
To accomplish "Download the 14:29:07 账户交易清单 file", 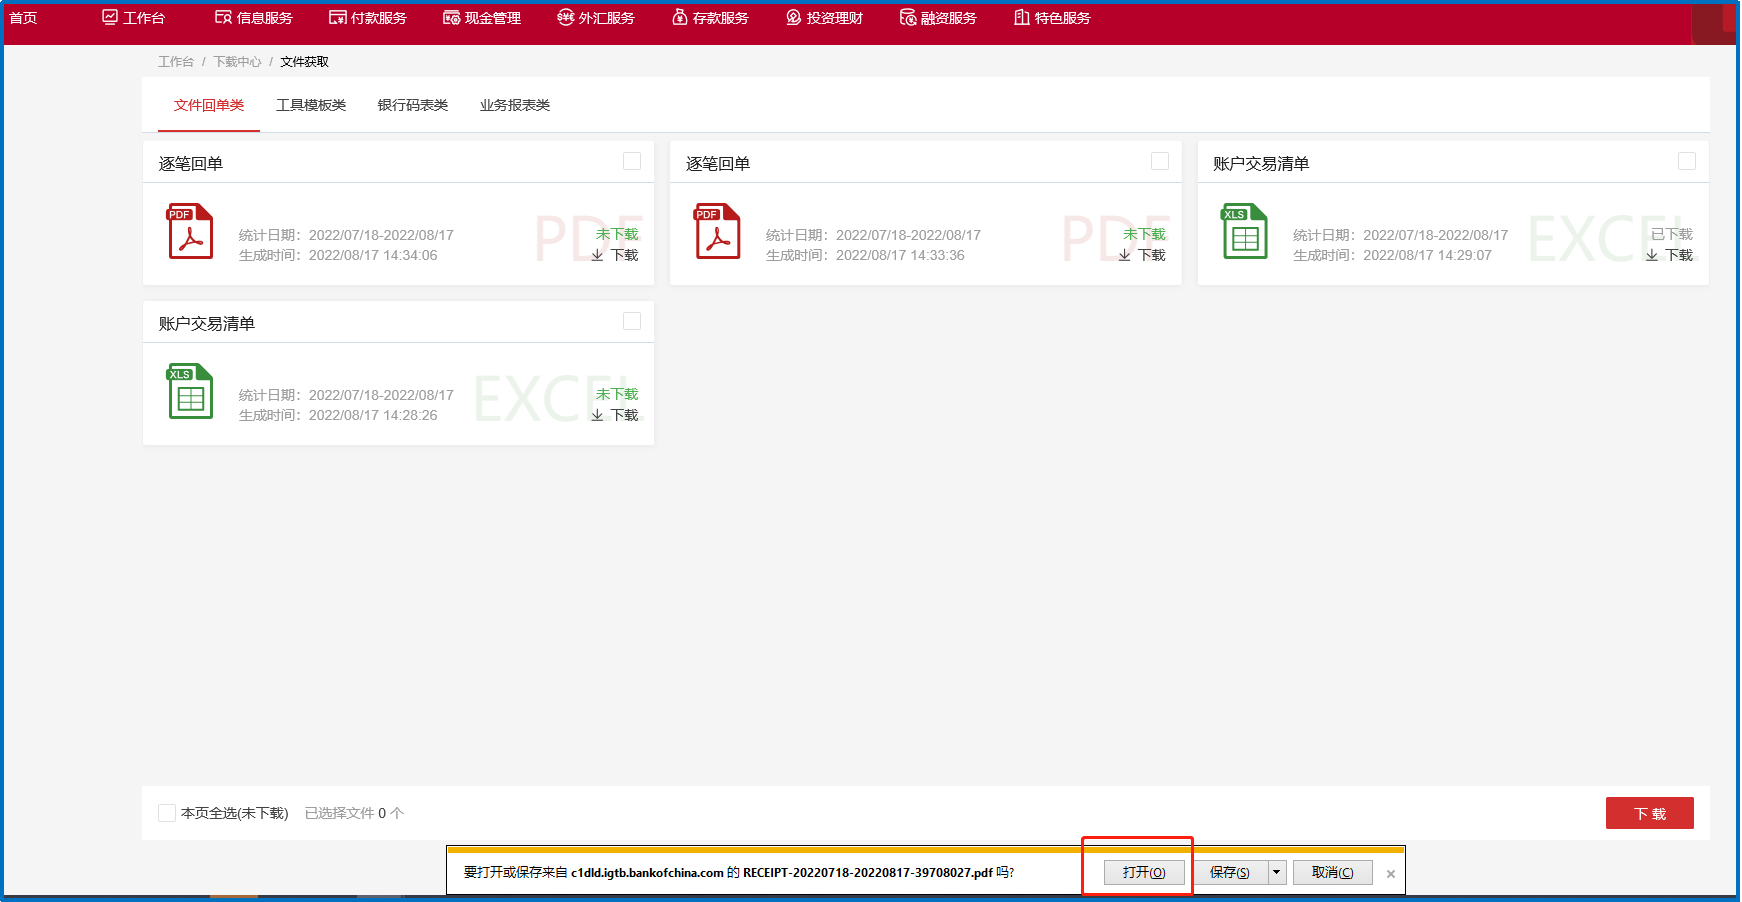I will pyautogui.click(x=1669, y=255).
